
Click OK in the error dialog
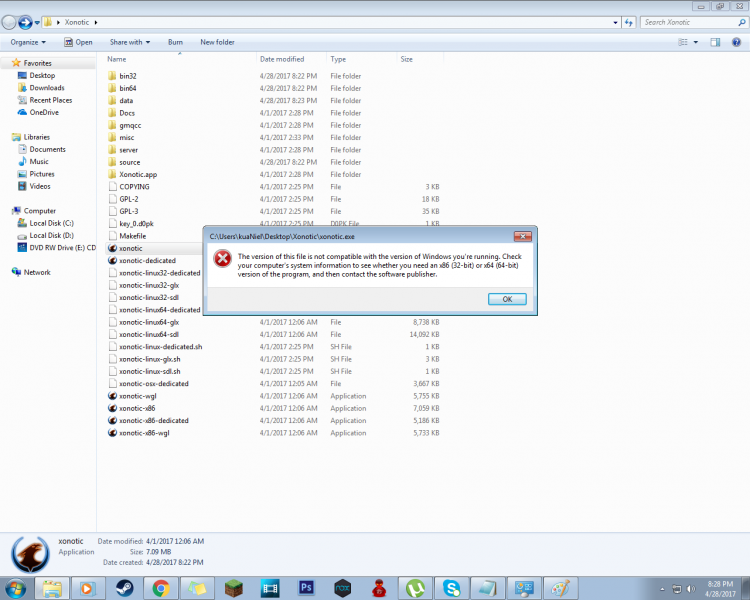click(x=507, y=299)
